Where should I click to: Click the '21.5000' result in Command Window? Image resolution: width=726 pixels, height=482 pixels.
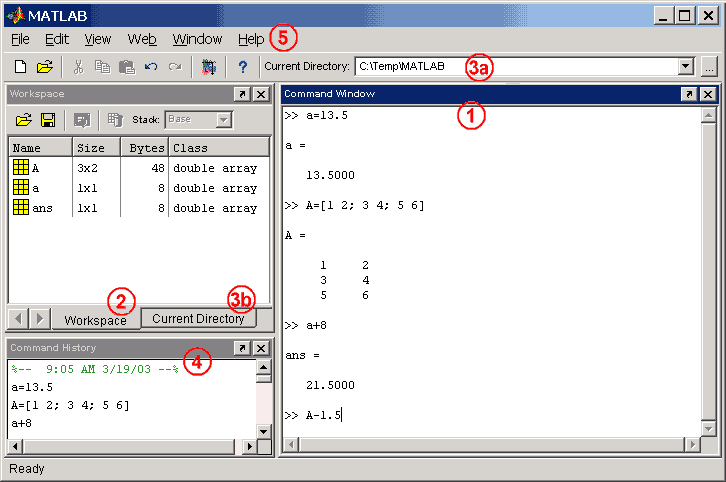tap(330, 385)
